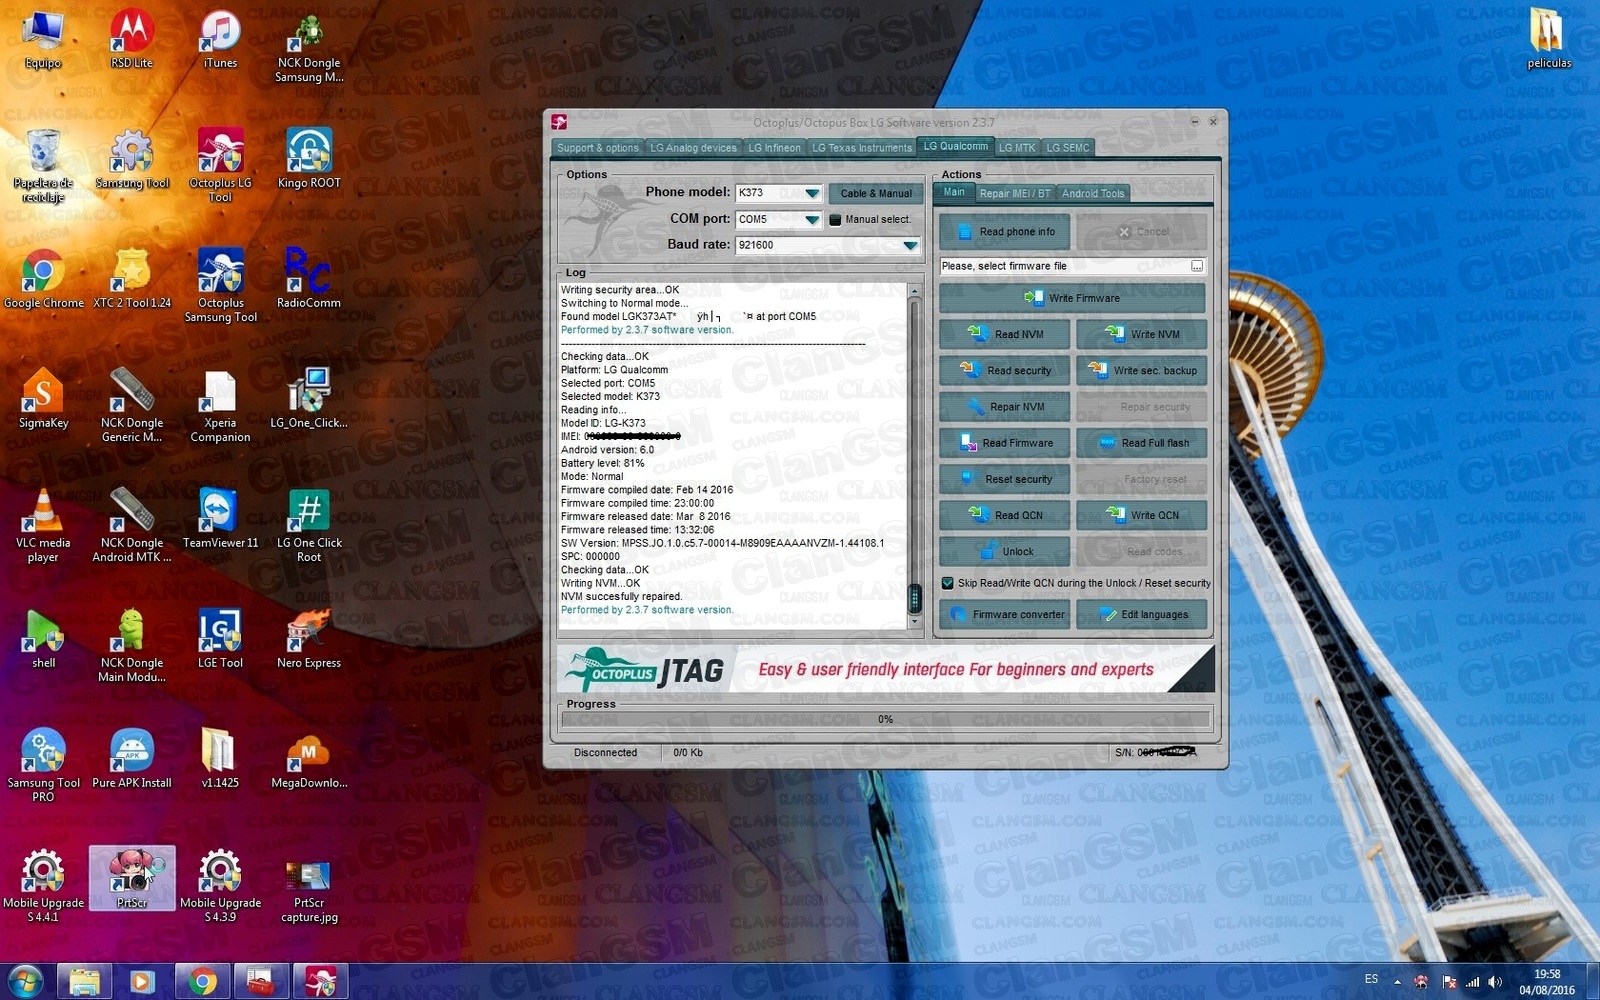Switch to Support & options tab
This screenshot has width=1600, height=1000.
pos(598,148)
